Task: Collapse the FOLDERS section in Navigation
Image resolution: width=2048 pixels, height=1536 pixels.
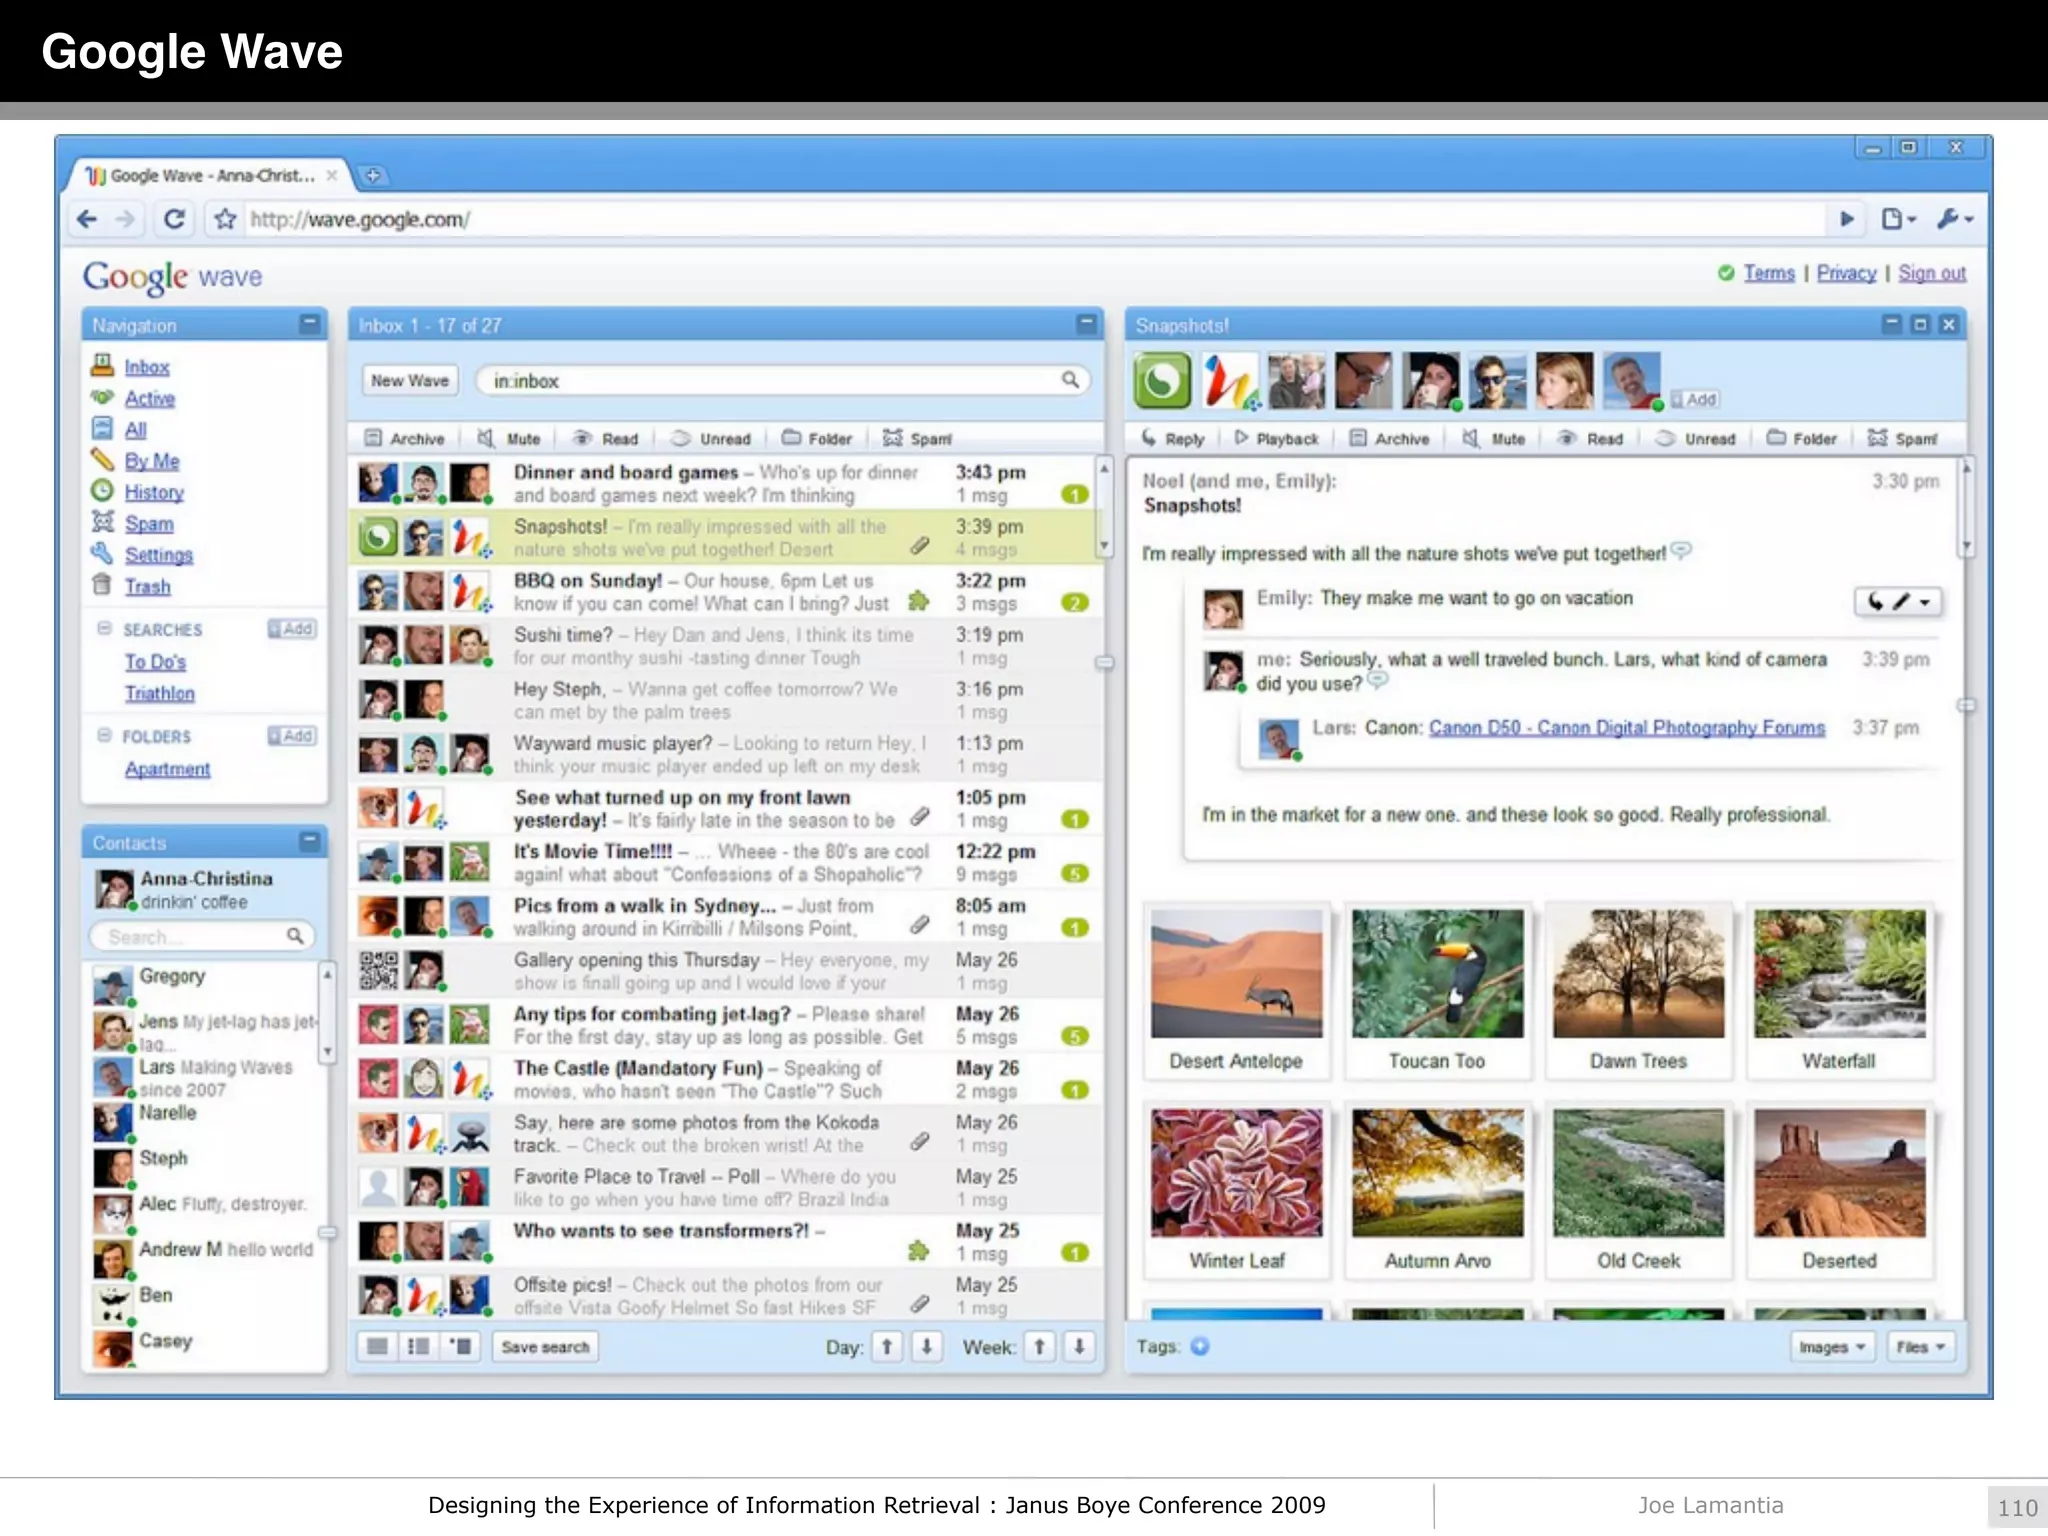Action: point(104,736)
